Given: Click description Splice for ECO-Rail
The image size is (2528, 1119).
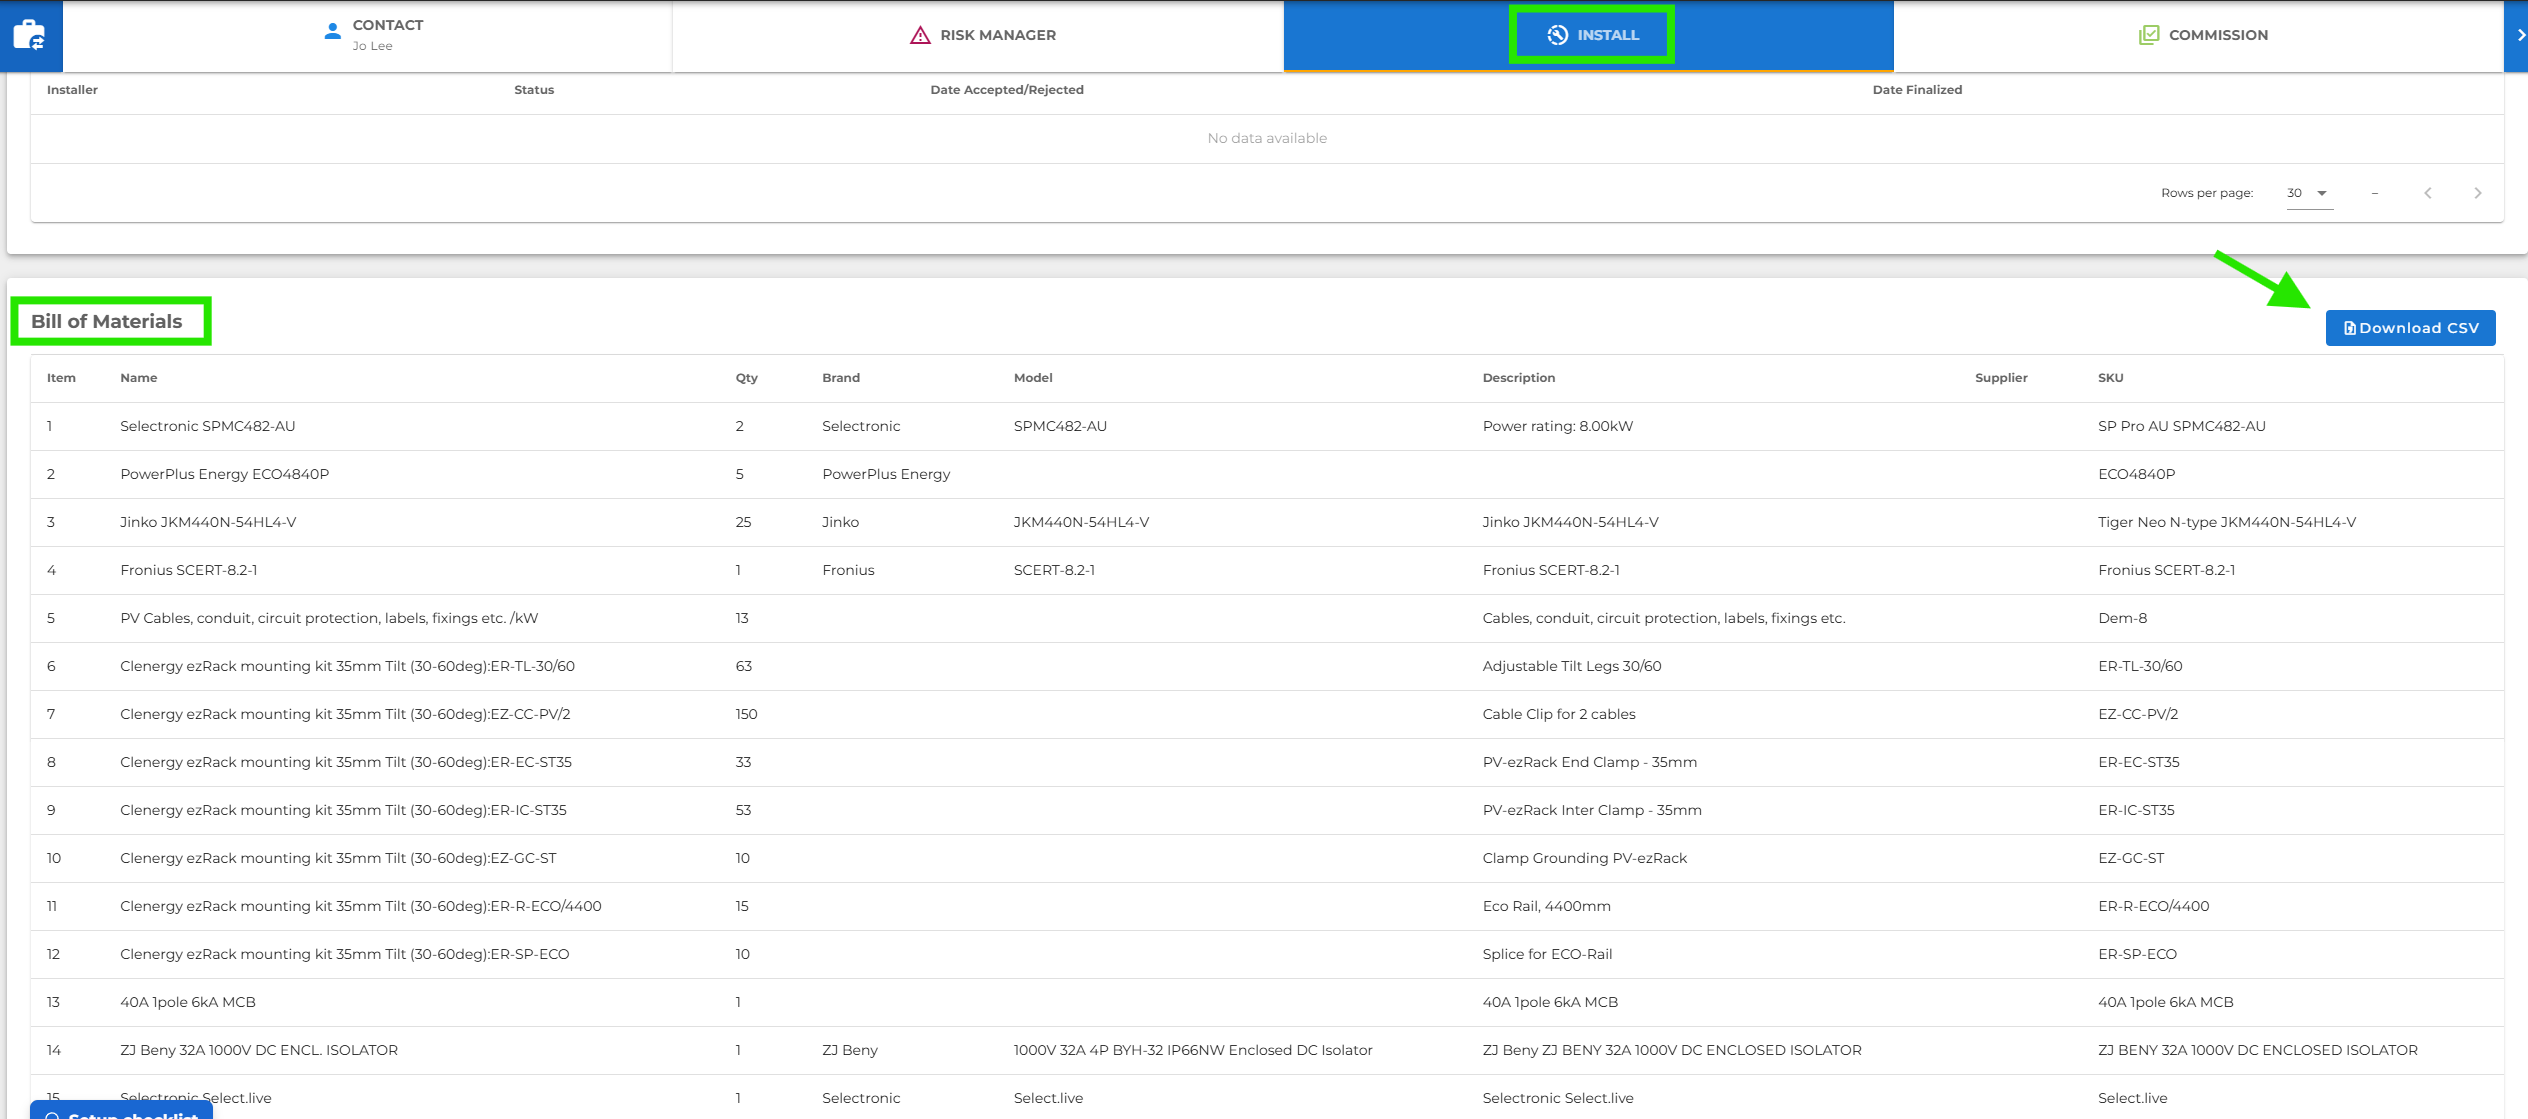Looking at the screenshot, I should point(1547,954).
